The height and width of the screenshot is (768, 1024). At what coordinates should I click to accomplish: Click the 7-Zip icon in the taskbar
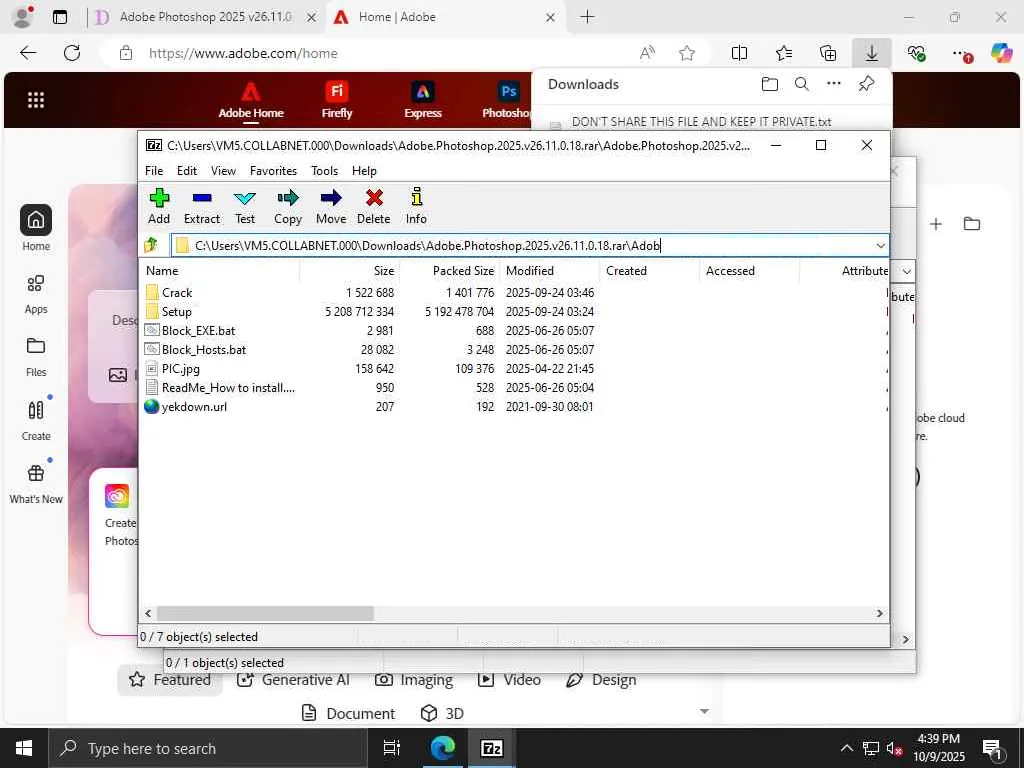[x=492, y=748]
